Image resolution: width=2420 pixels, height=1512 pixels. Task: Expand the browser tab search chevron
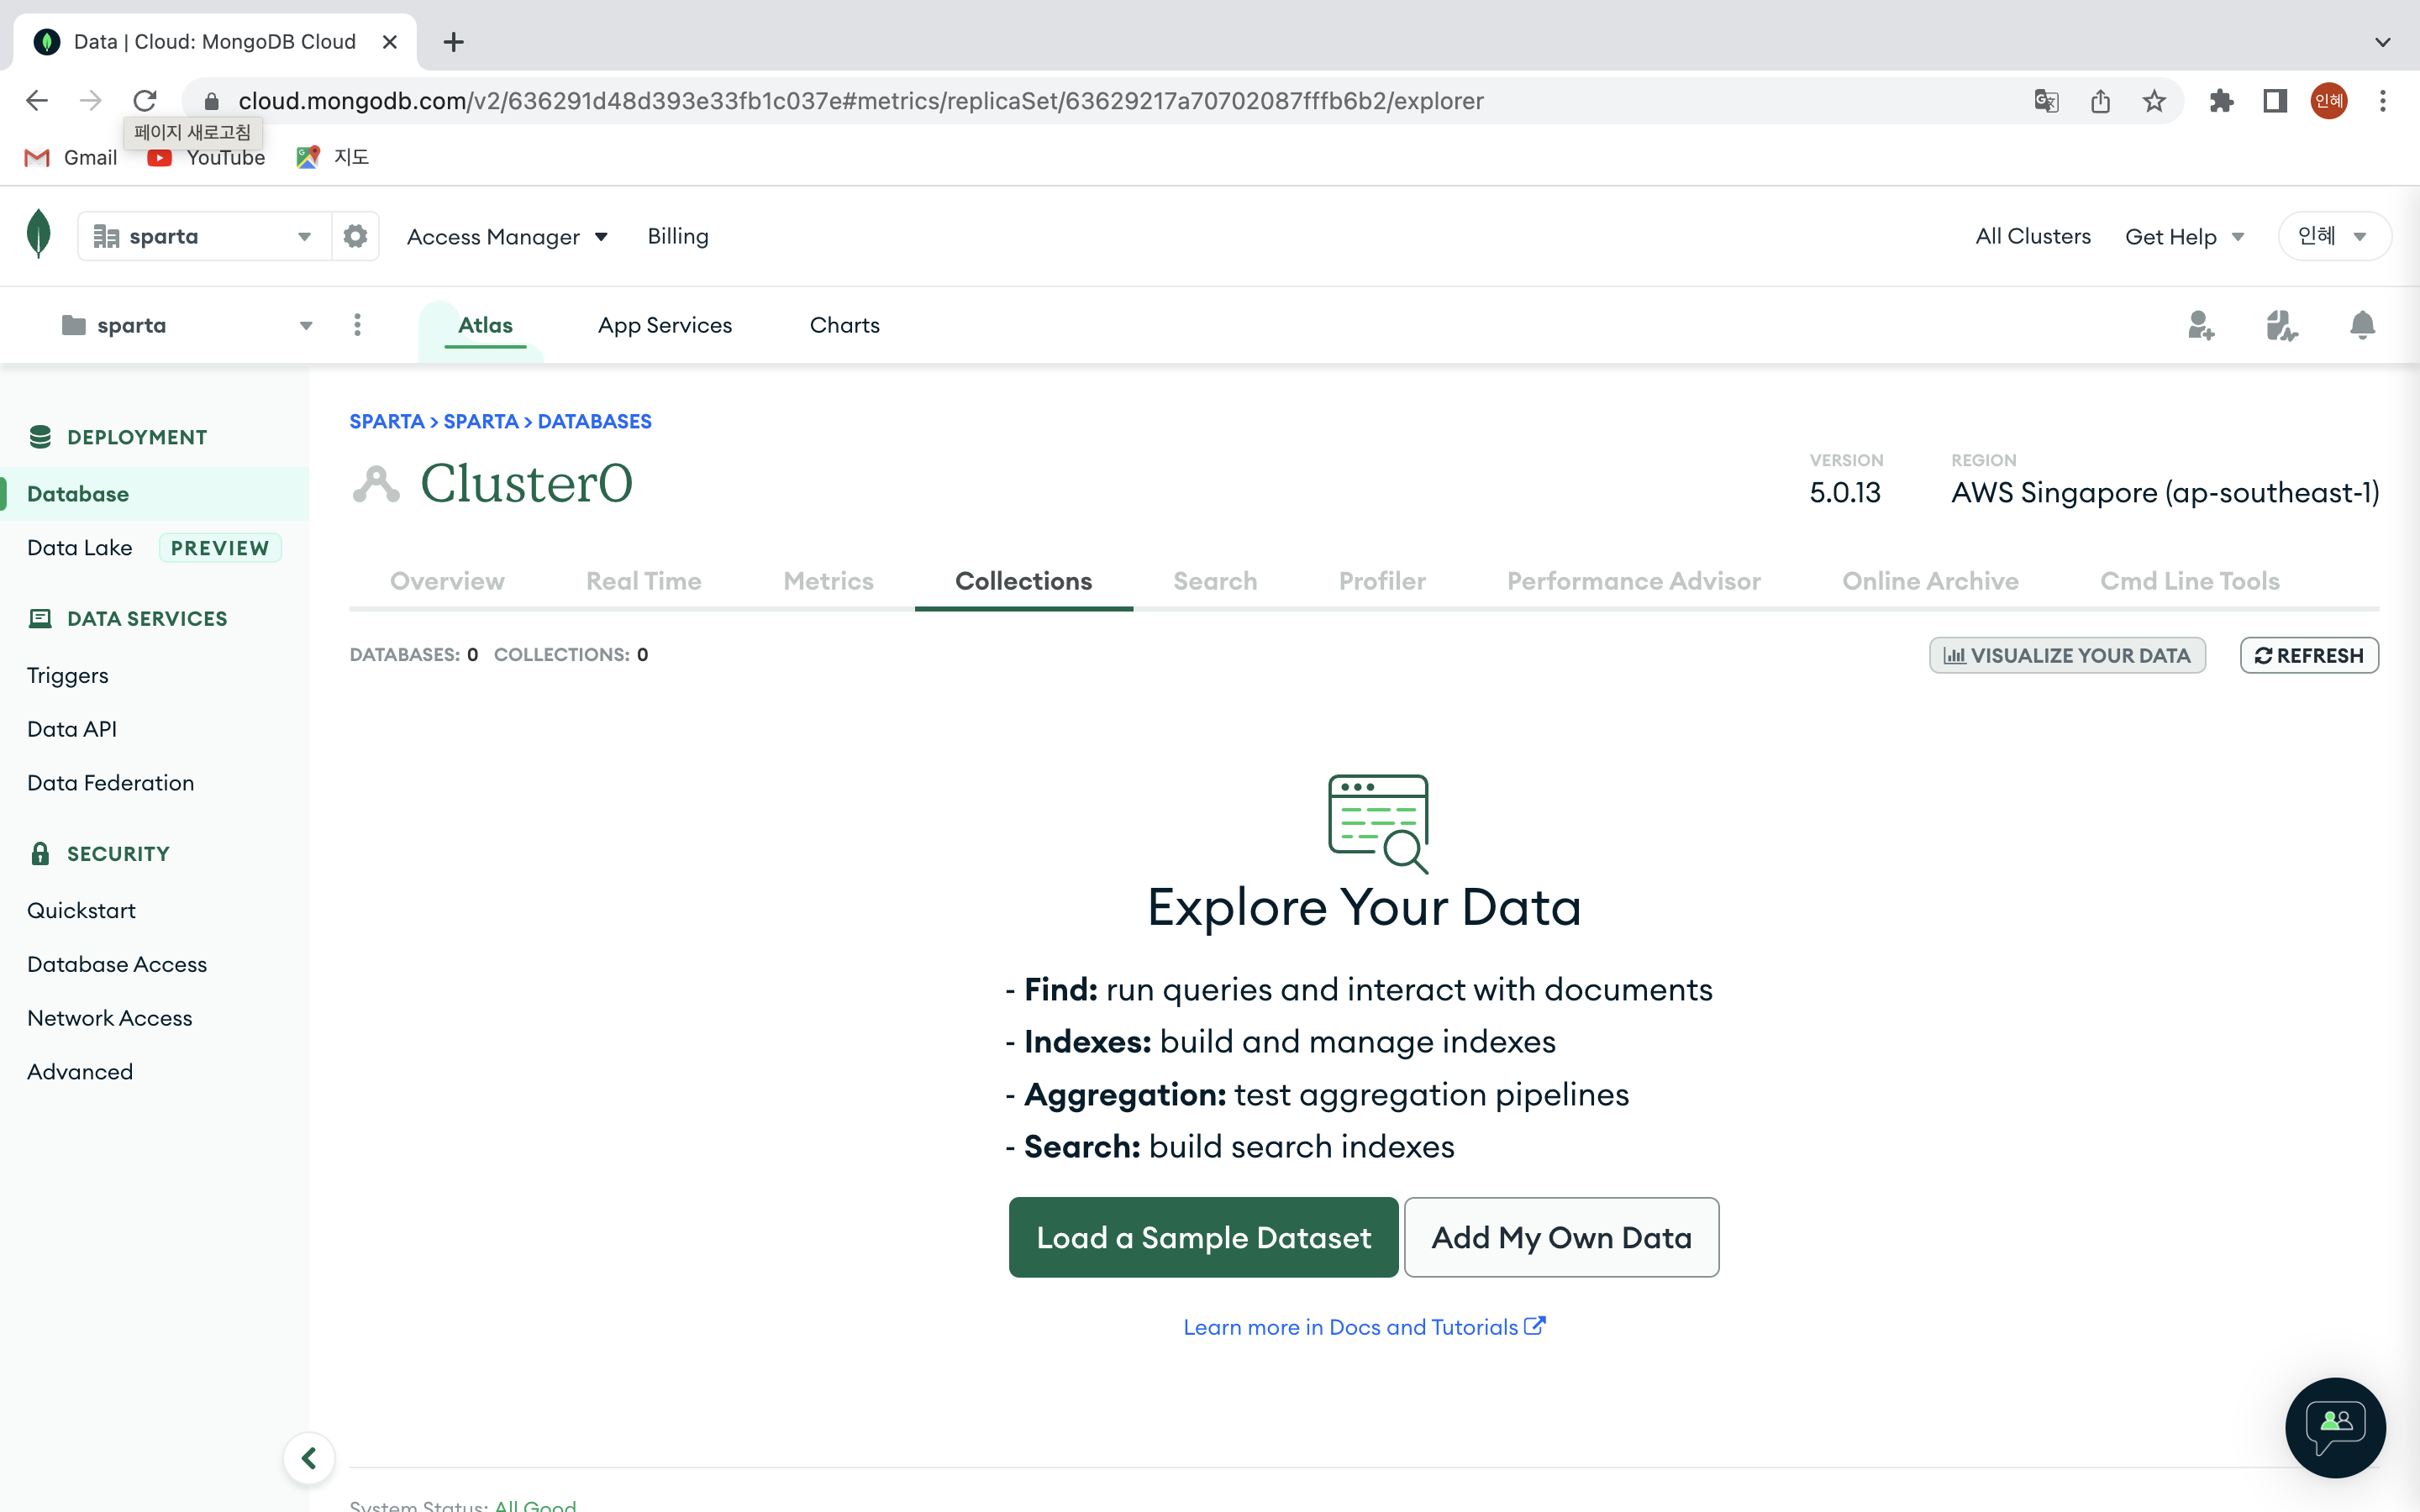[x=2383, y=42]
